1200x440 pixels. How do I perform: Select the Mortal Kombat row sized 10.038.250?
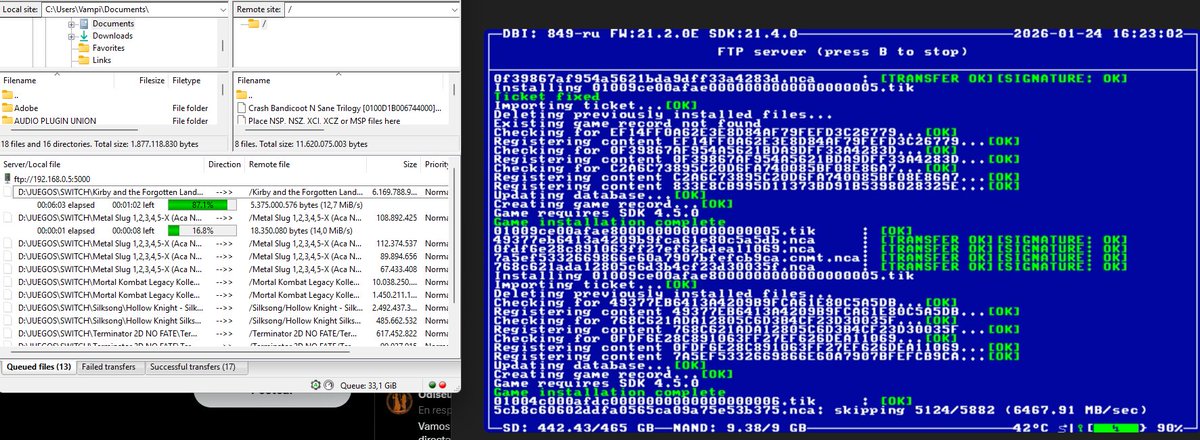point(226,282)
